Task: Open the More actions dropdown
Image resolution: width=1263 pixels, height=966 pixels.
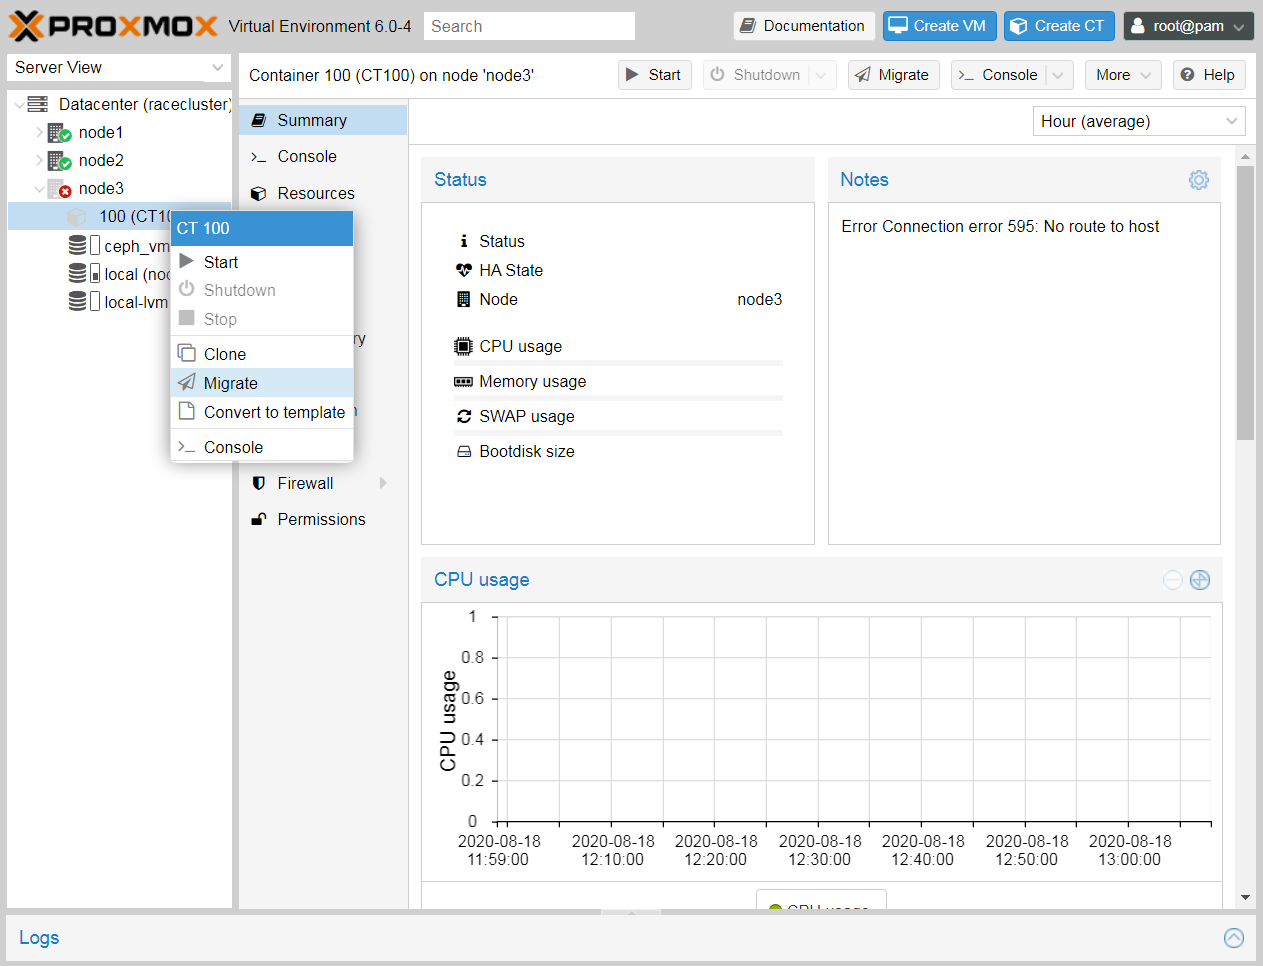Action: click(1123, 75)
